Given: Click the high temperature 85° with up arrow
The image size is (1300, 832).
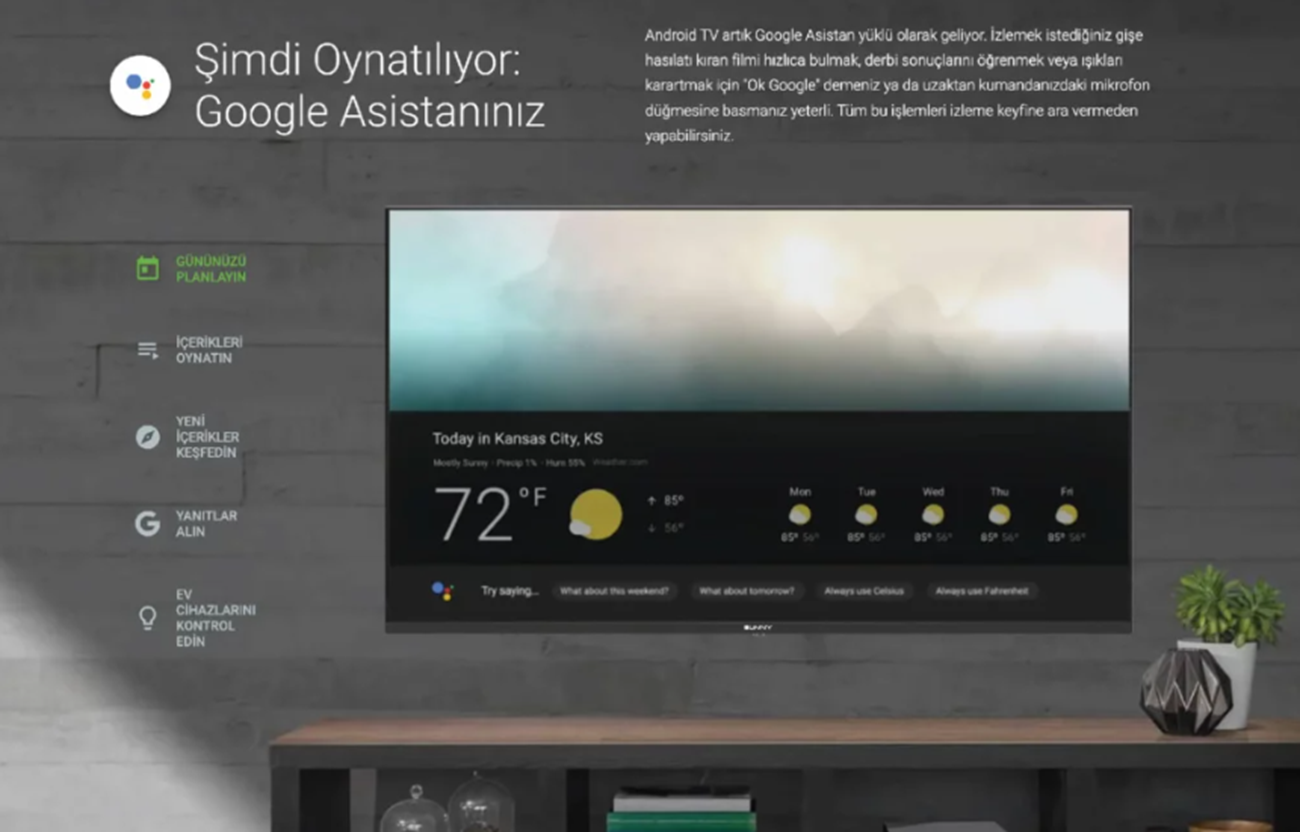Looking at the screenshot, I should 665,500.
